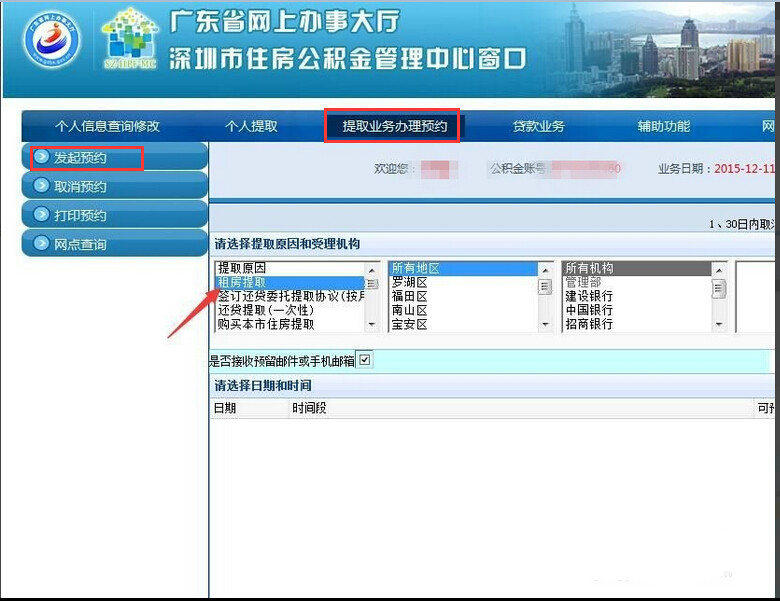Click the SZHPF-MC housing fund logo
Screen dimensions: 780x601
131,39
